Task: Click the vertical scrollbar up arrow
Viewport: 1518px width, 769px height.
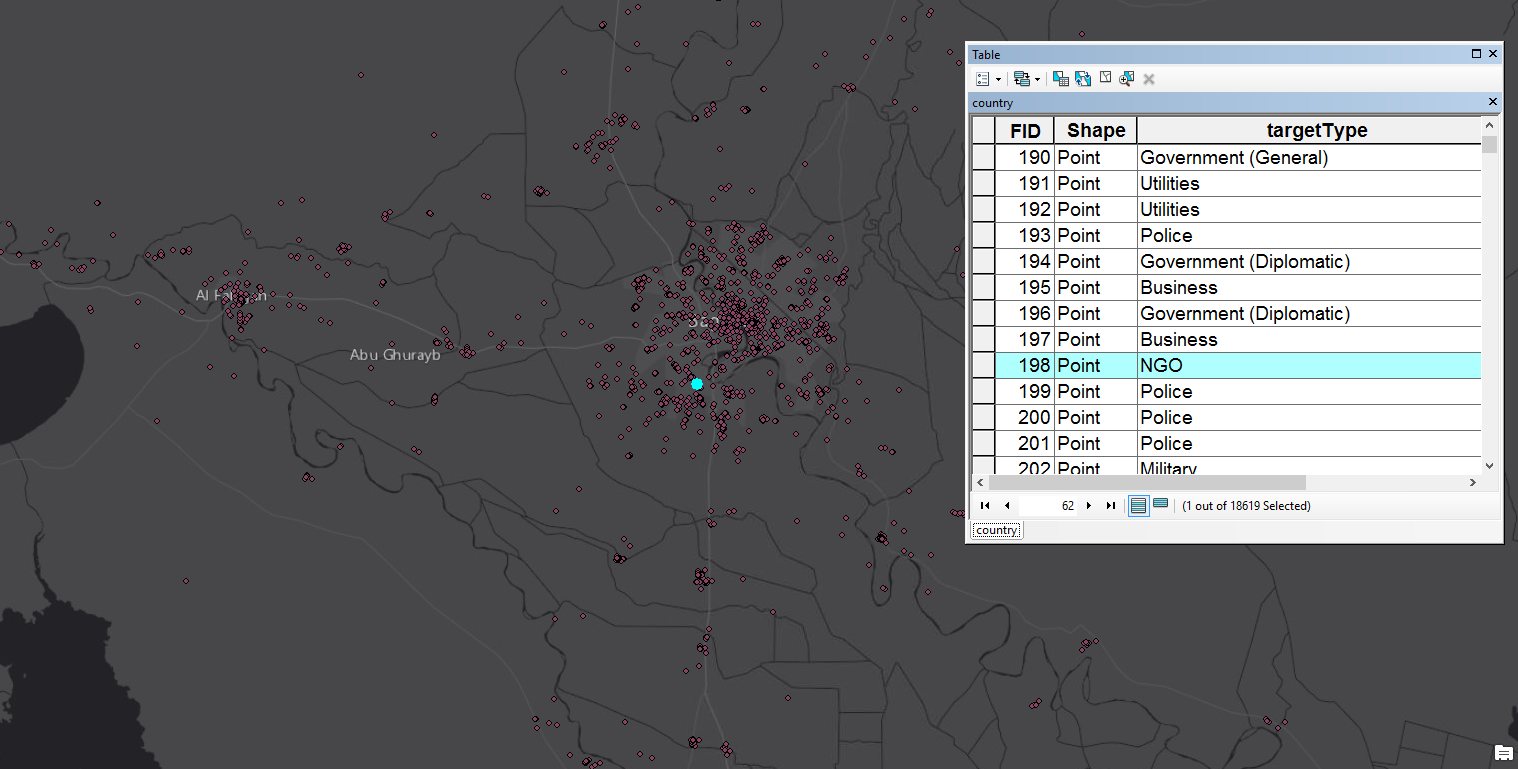Action: pos(1489,126)
